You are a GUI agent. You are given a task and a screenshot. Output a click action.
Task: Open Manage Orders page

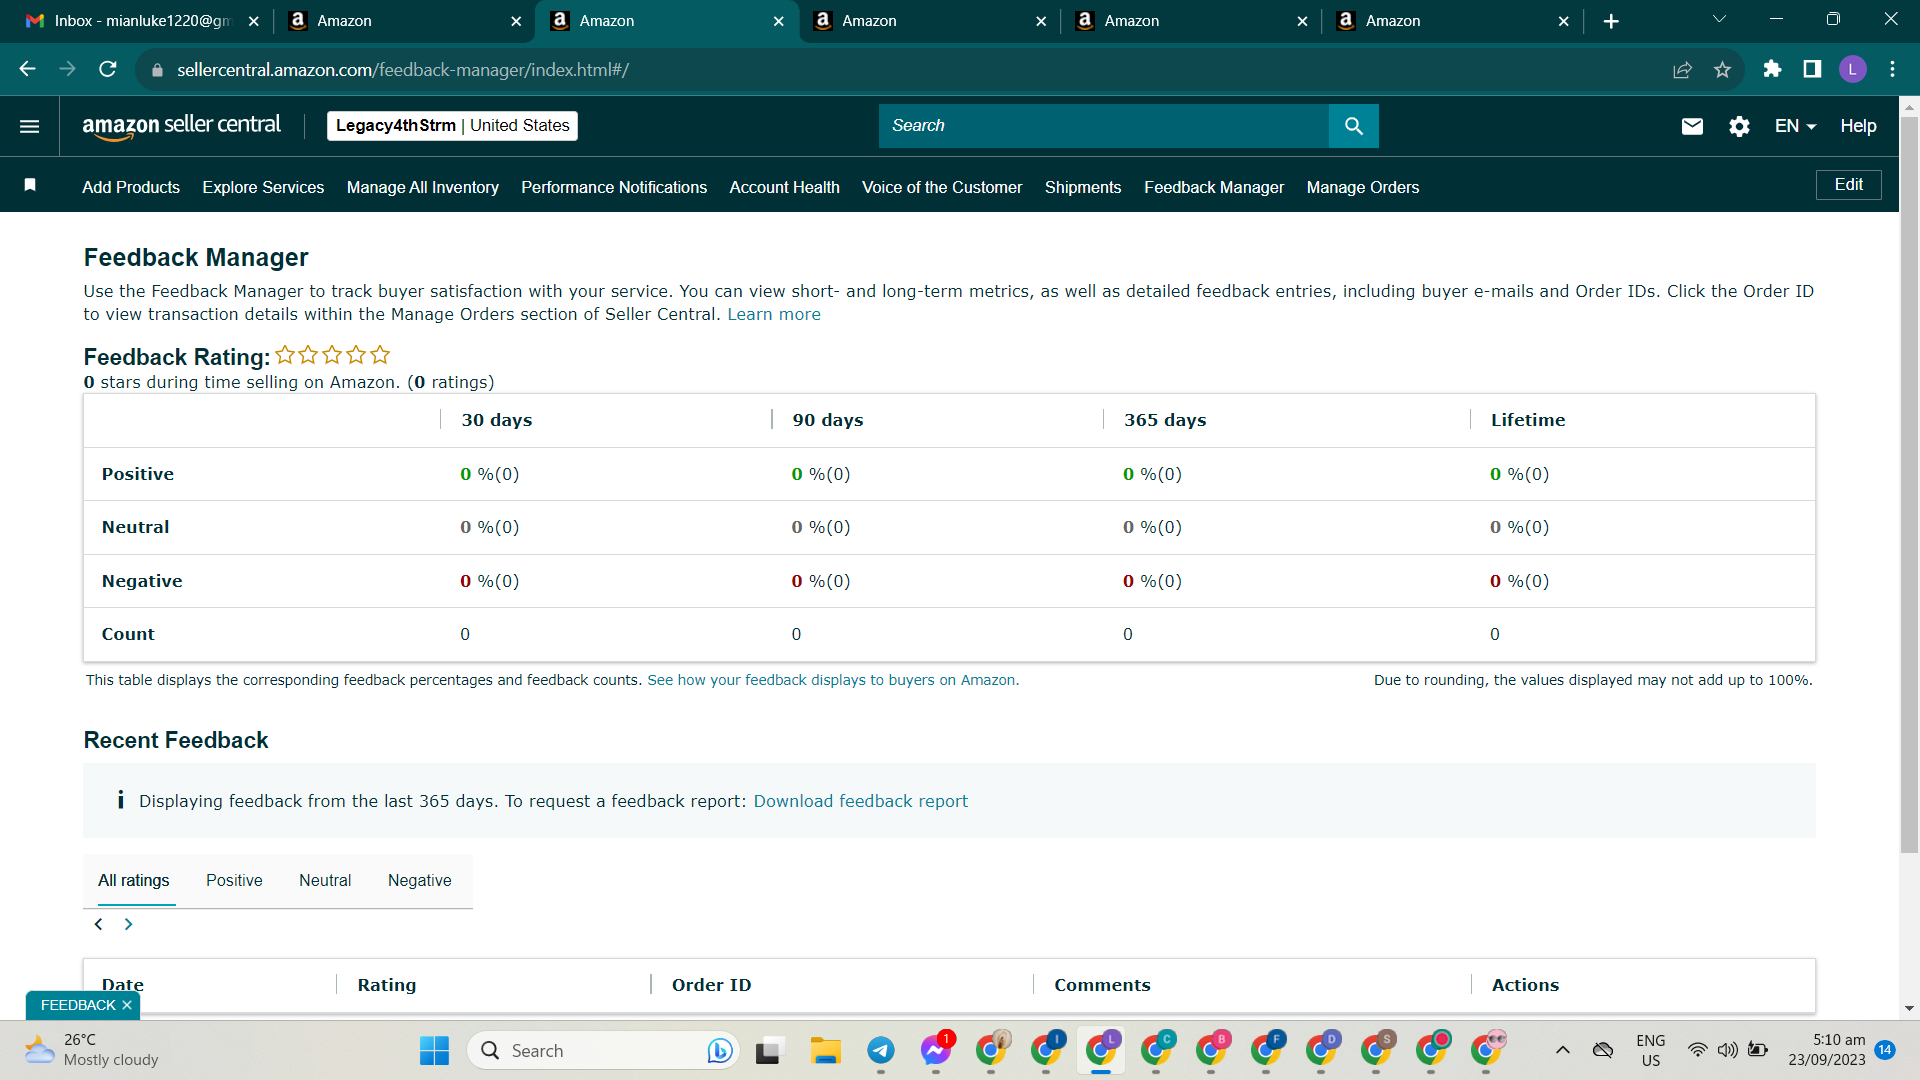tap(1363, 187)
